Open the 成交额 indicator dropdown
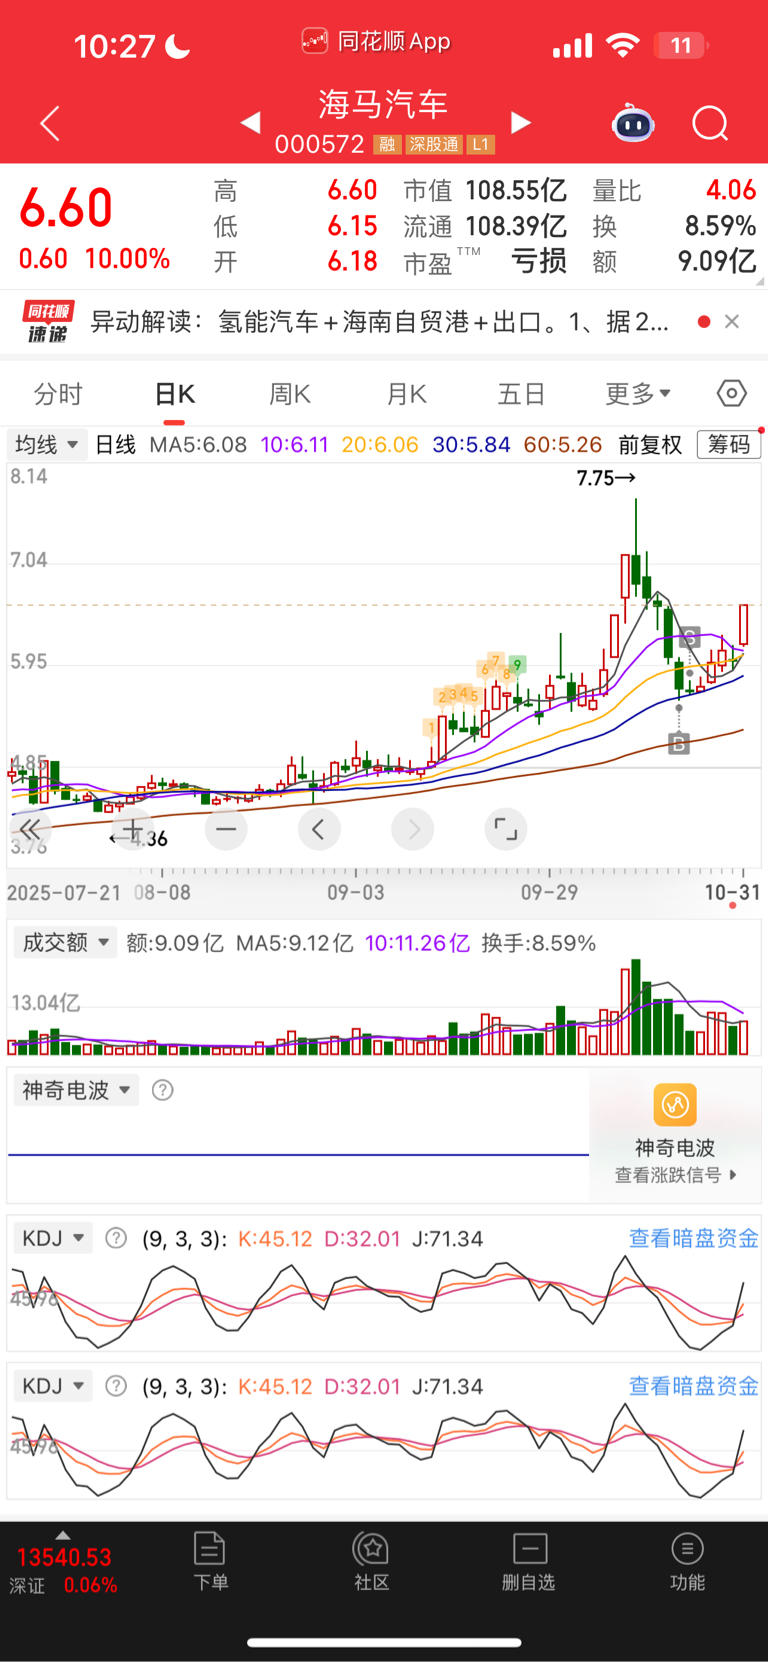This screenshot has width=768, height=1662. 66,942
